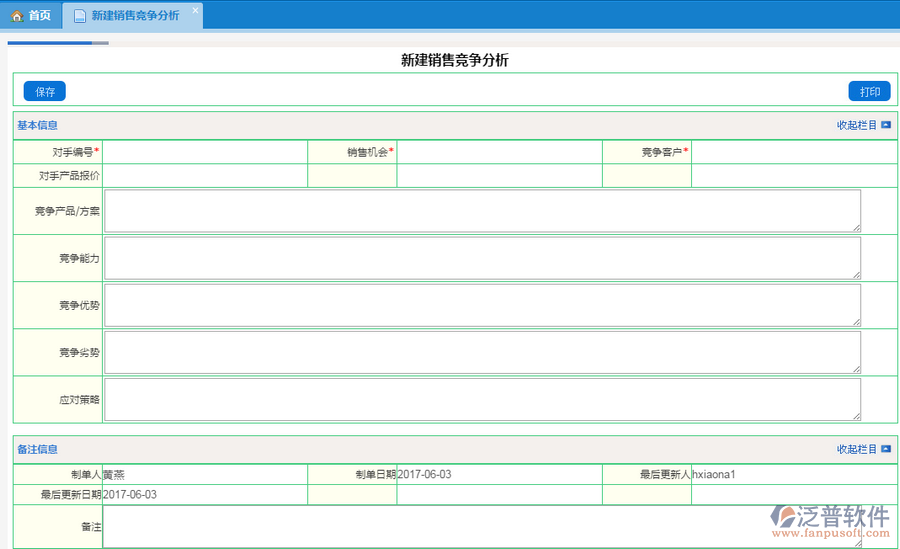Click into the 销售机会 input field
Viewport: 900px width, 549px height.
(x=499, y=152)
